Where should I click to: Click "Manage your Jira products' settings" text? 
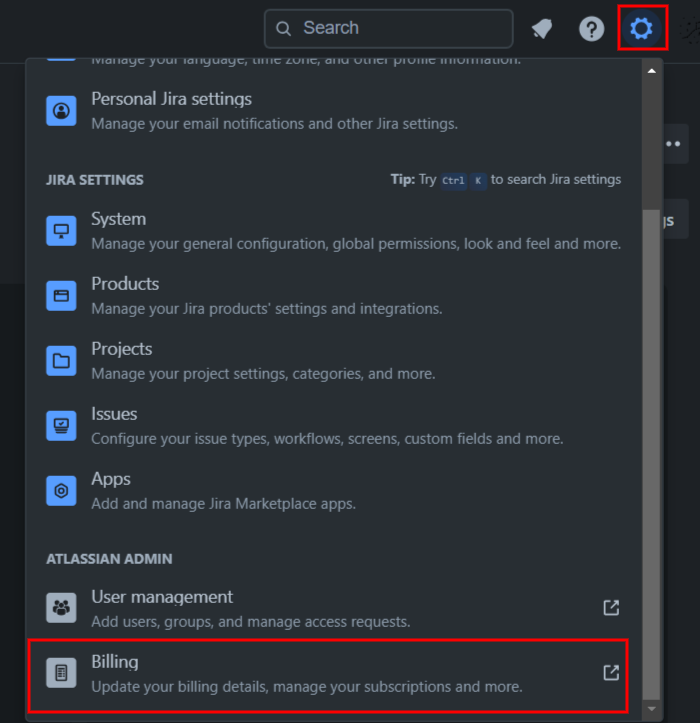267,308
